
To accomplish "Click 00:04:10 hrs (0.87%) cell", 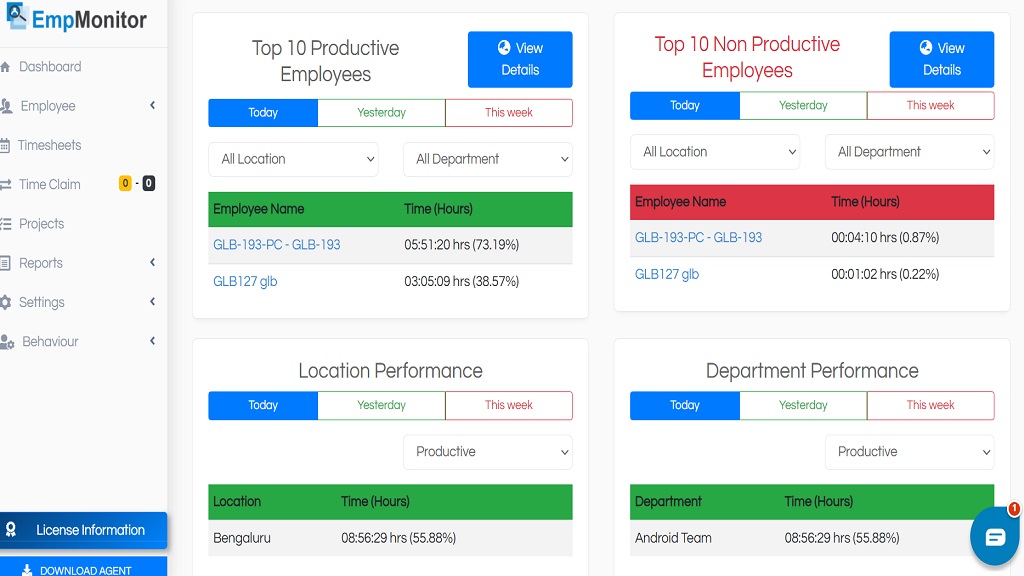I will (x=885, y=238).
